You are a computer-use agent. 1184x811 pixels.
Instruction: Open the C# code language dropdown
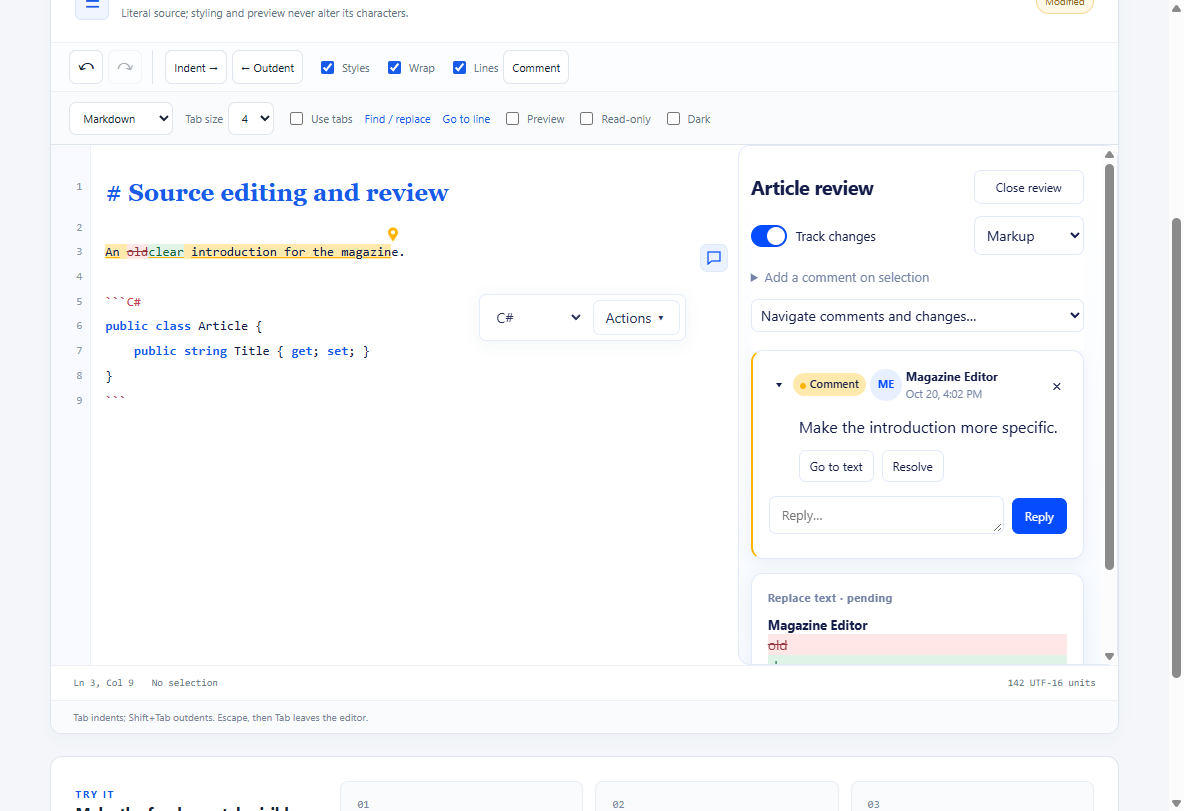click(538, 318)
